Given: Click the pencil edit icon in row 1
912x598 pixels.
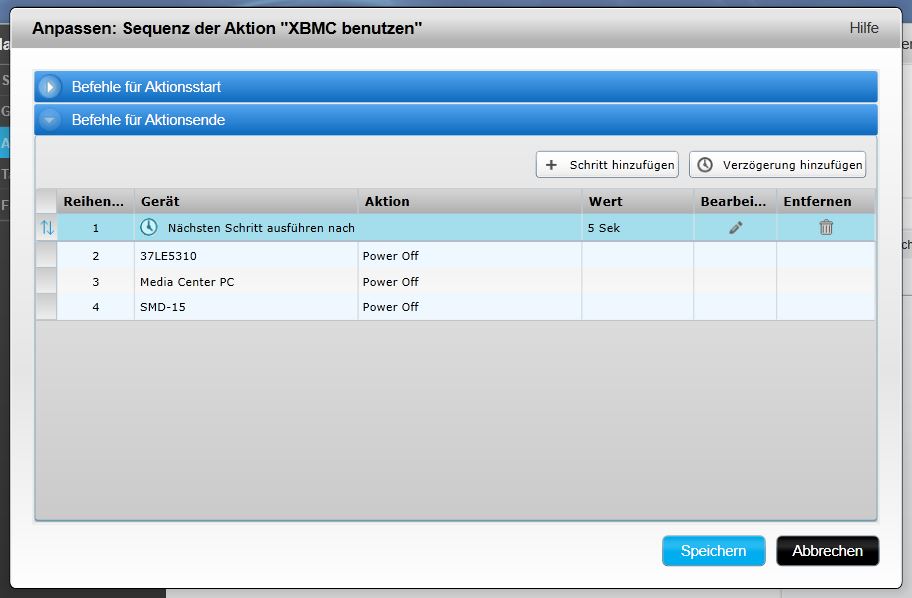Looking at the screenshot, I should point(736,228).
